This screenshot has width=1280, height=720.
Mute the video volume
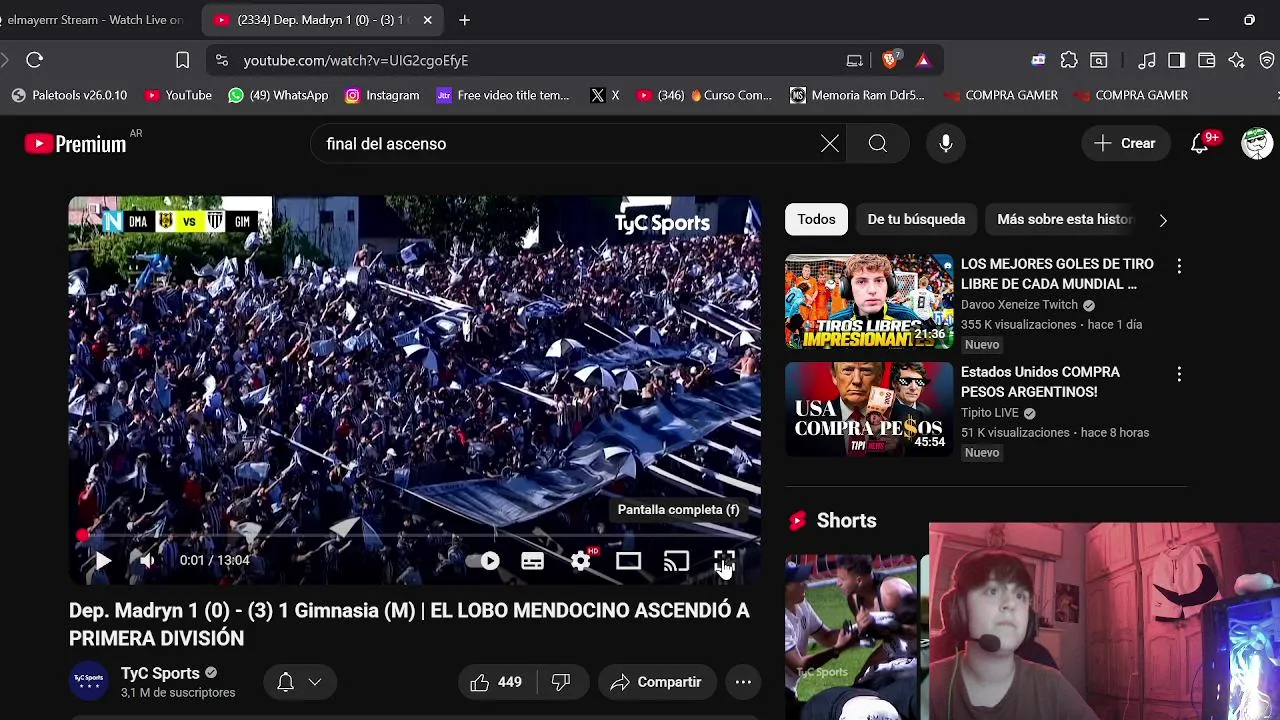[147, 561]
